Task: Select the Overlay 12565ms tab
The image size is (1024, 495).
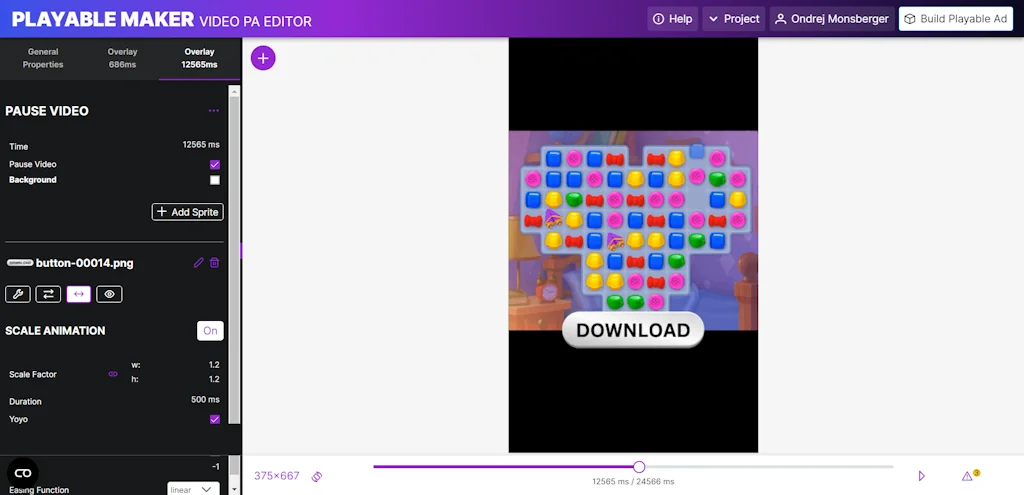Action: click(x=199, y=58)
